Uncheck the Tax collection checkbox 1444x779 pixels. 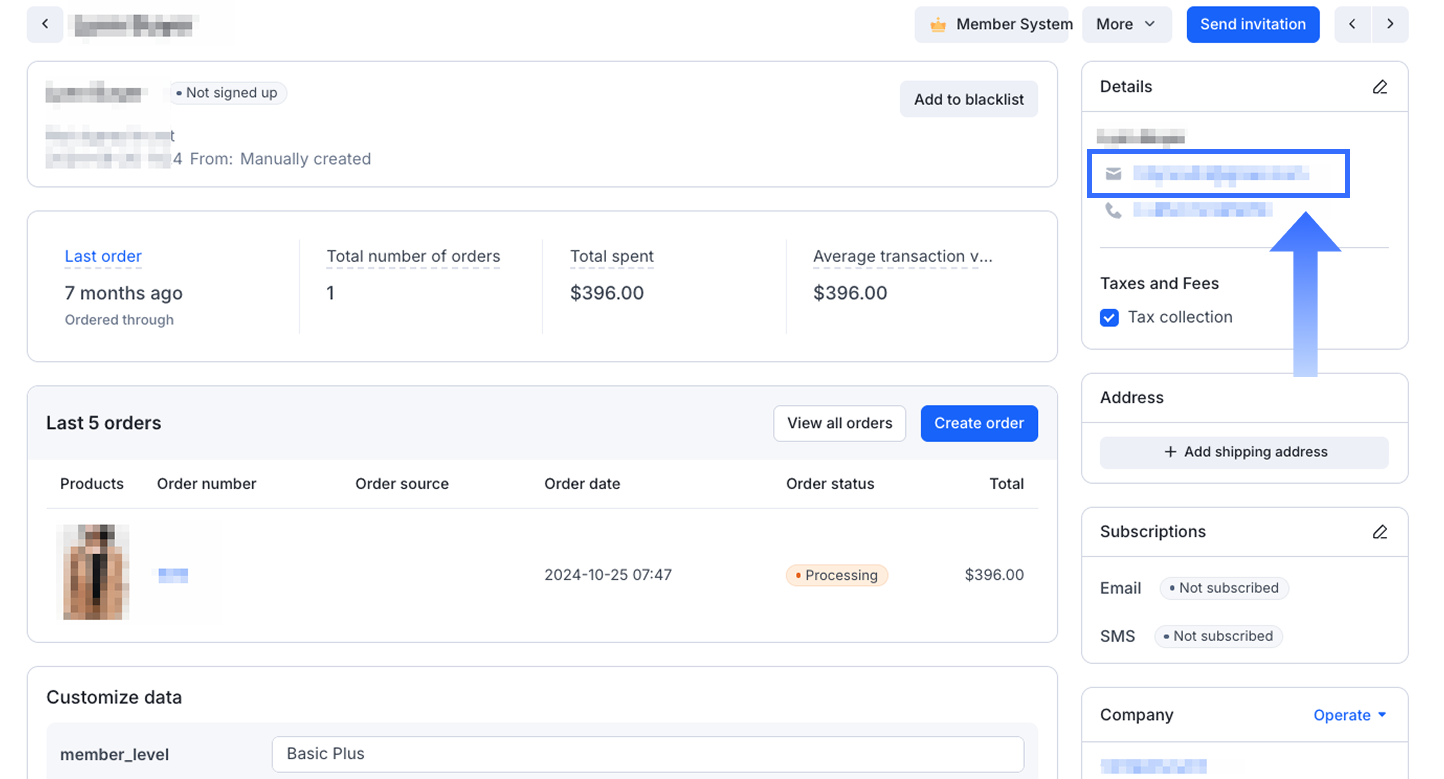1109,318
